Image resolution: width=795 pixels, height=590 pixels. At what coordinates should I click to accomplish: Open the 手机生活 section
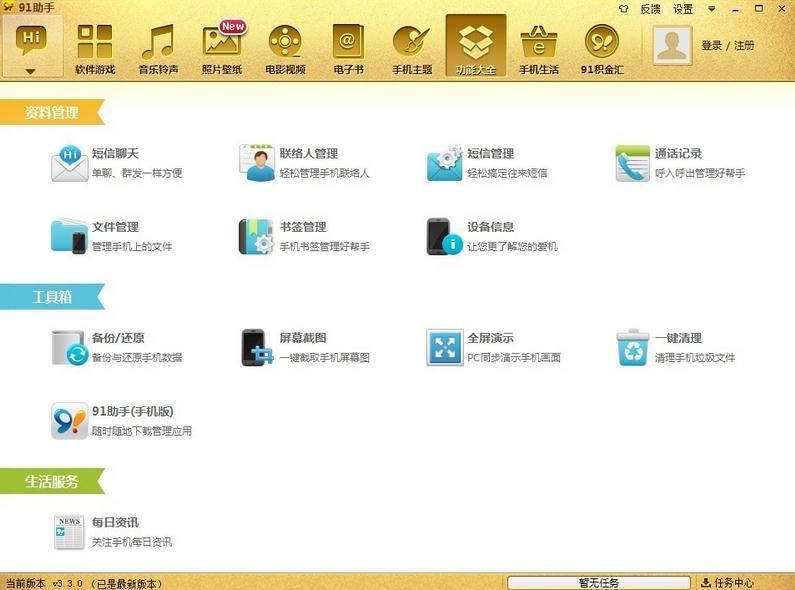pos(539,48)
